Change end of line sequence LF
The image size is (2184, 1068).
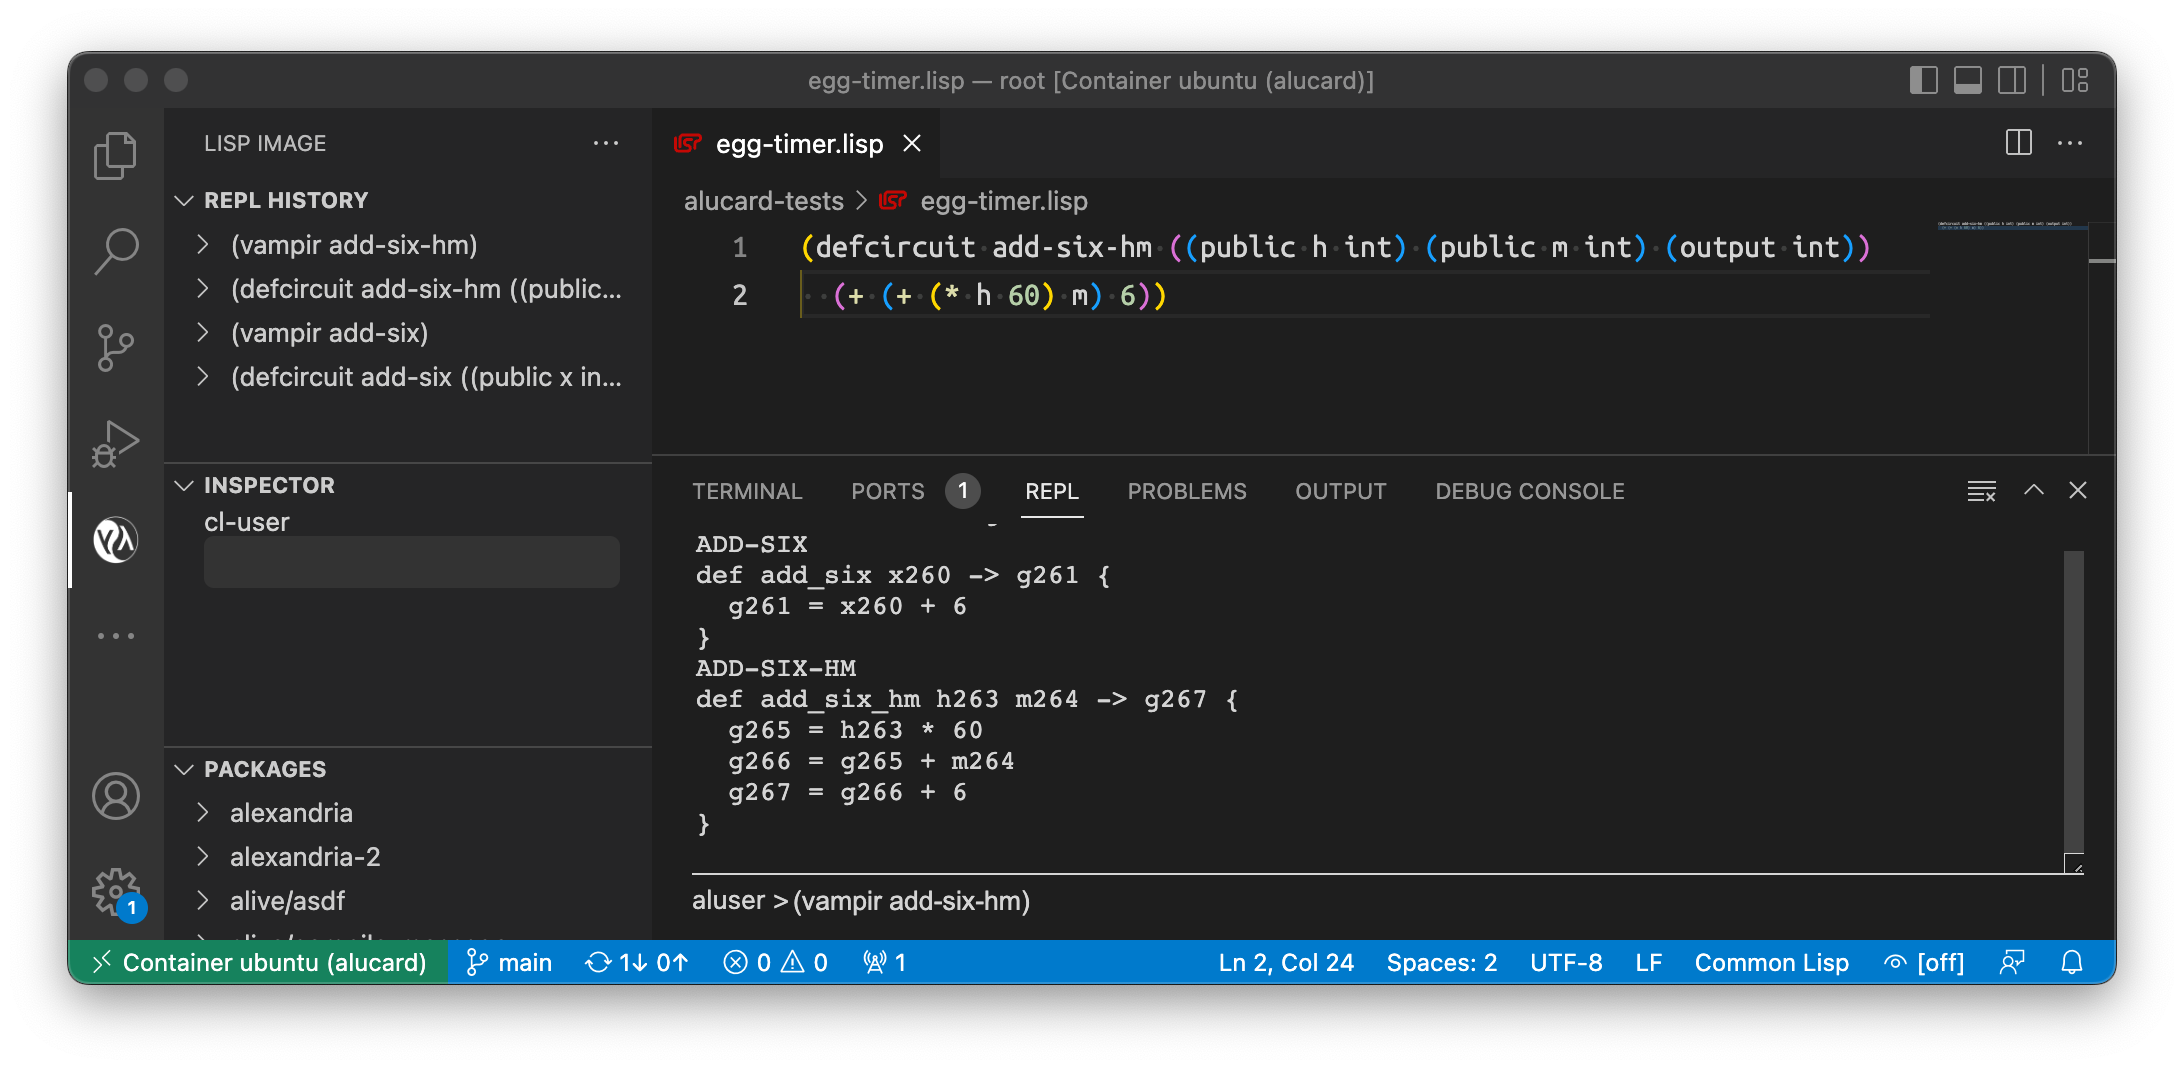pos(1649,962)
